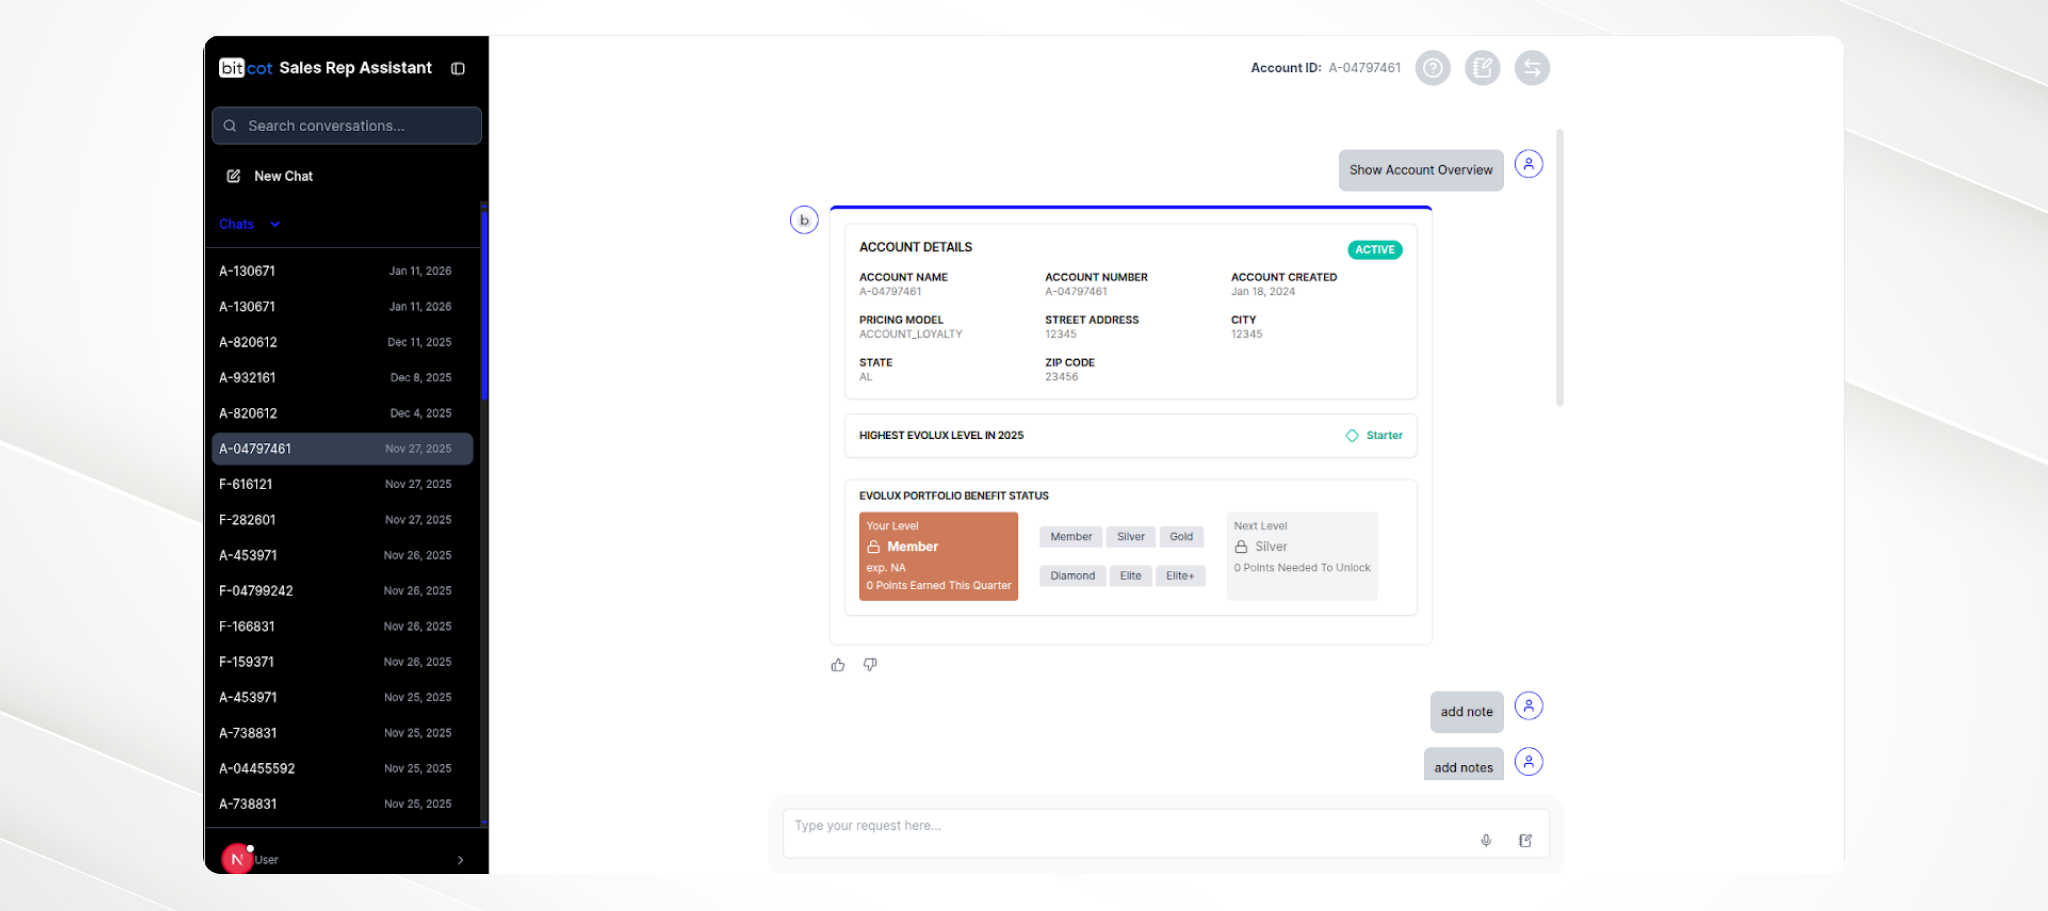Click the Show Account Overview button
2048x911 pixels.
click(x=1420, y=170)
